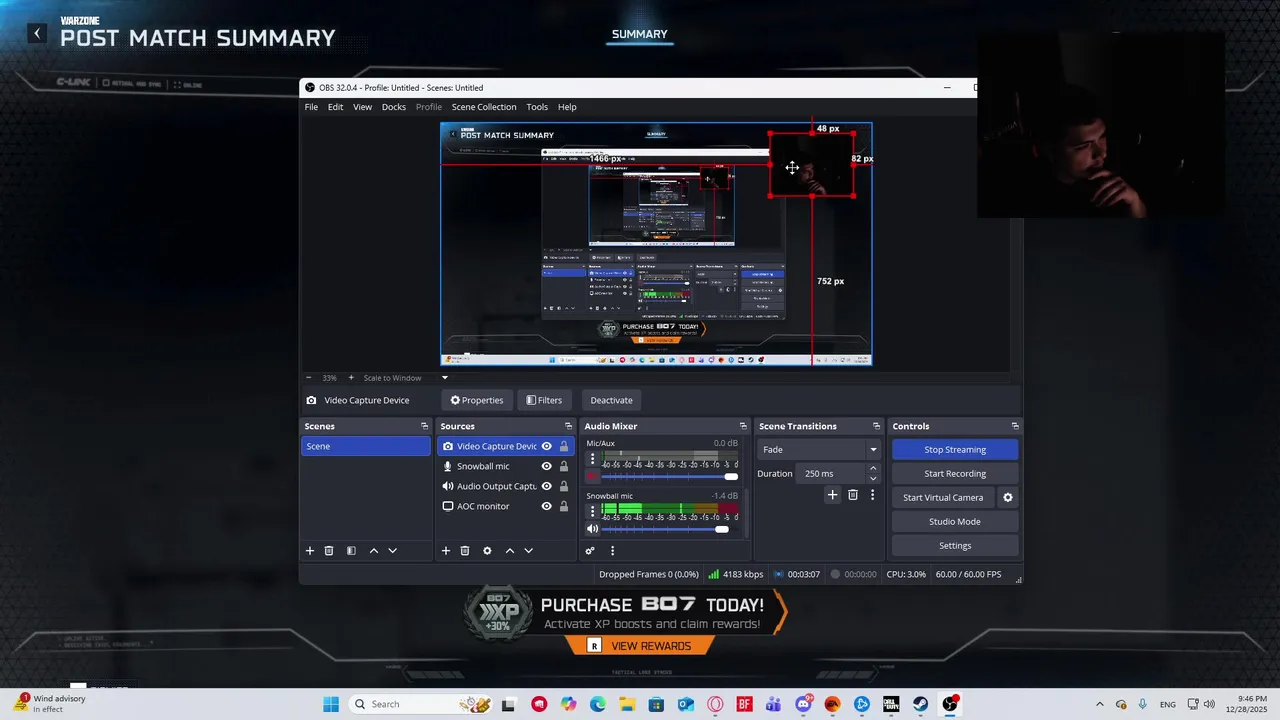Open the File menu in OBS
The image size is (1280, 720).
(x=311, y=107)
